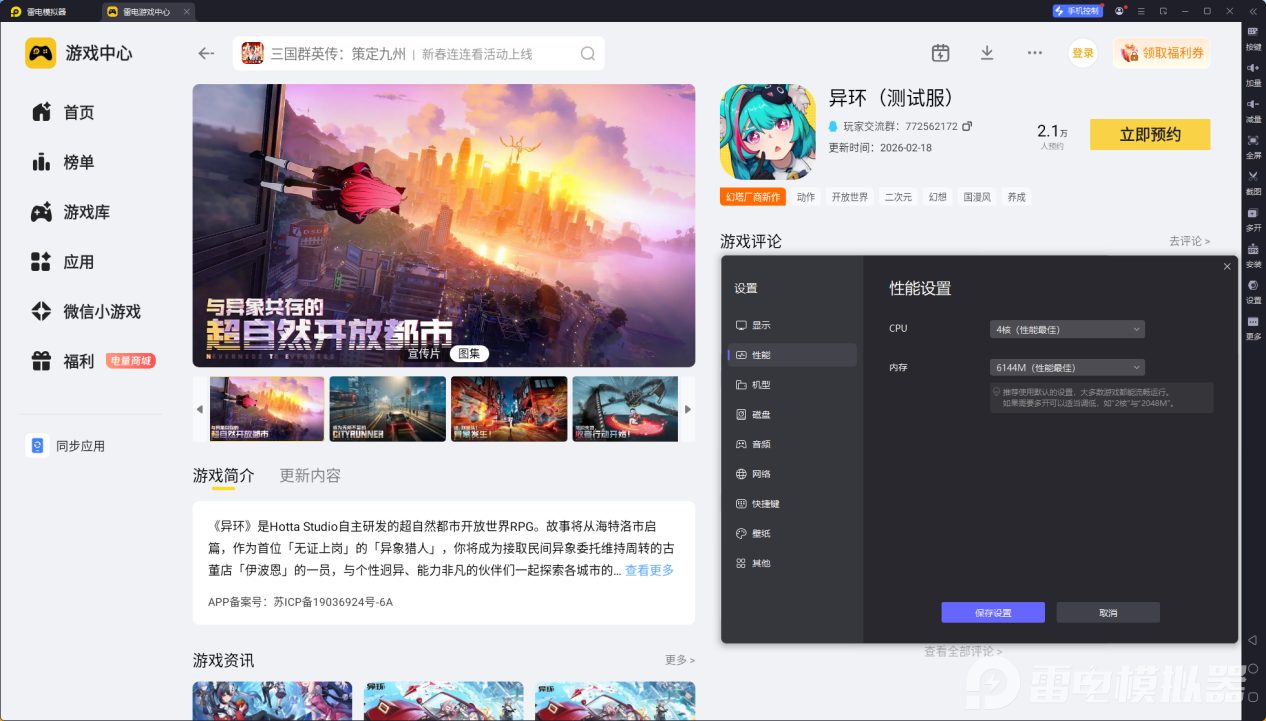
Task: Open the calendar reservation icon
Action: click(940, 53)
